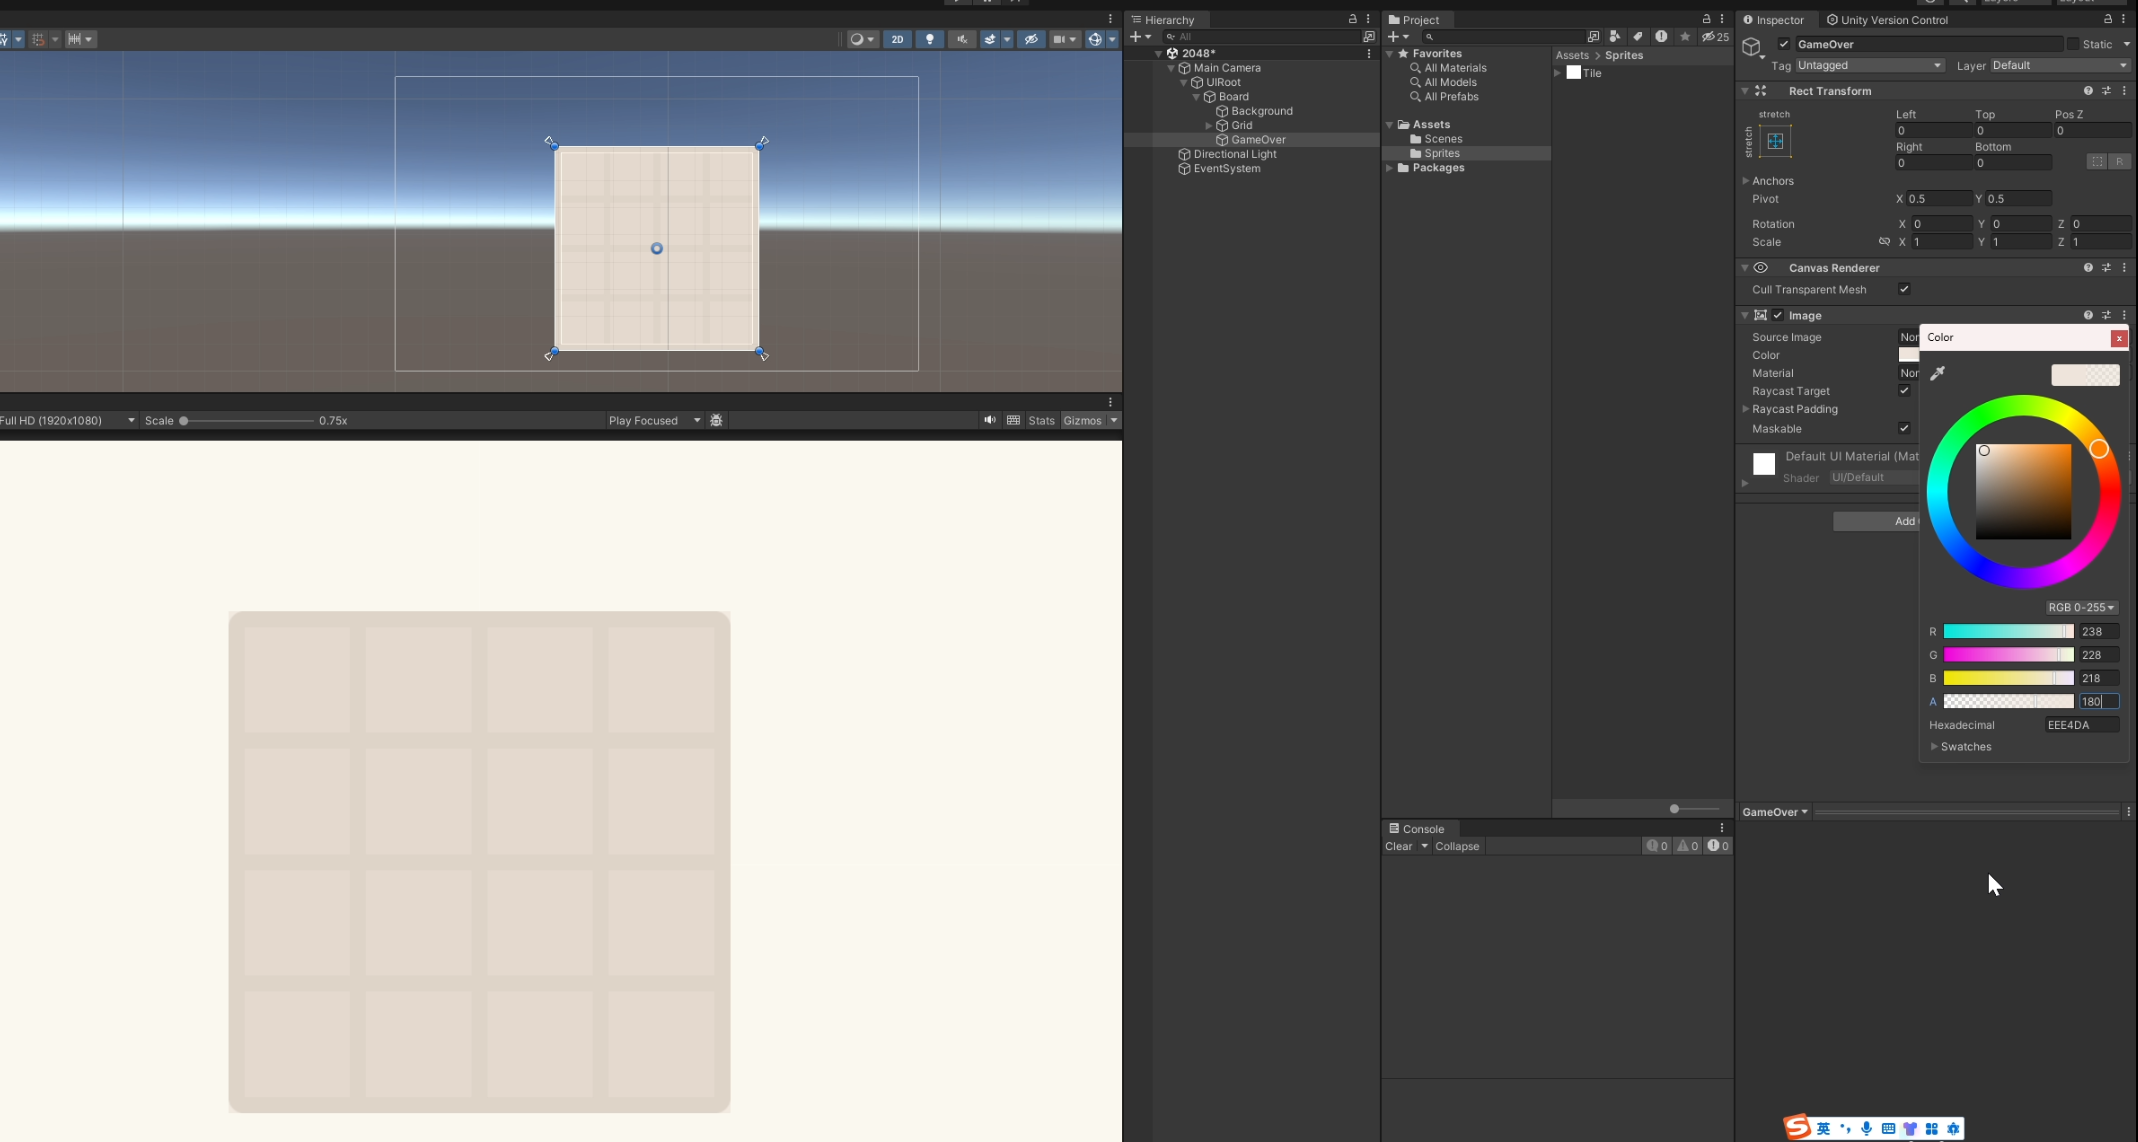
Task: Open the scene Gizmos visibility icon
Action: [1095, 39]
